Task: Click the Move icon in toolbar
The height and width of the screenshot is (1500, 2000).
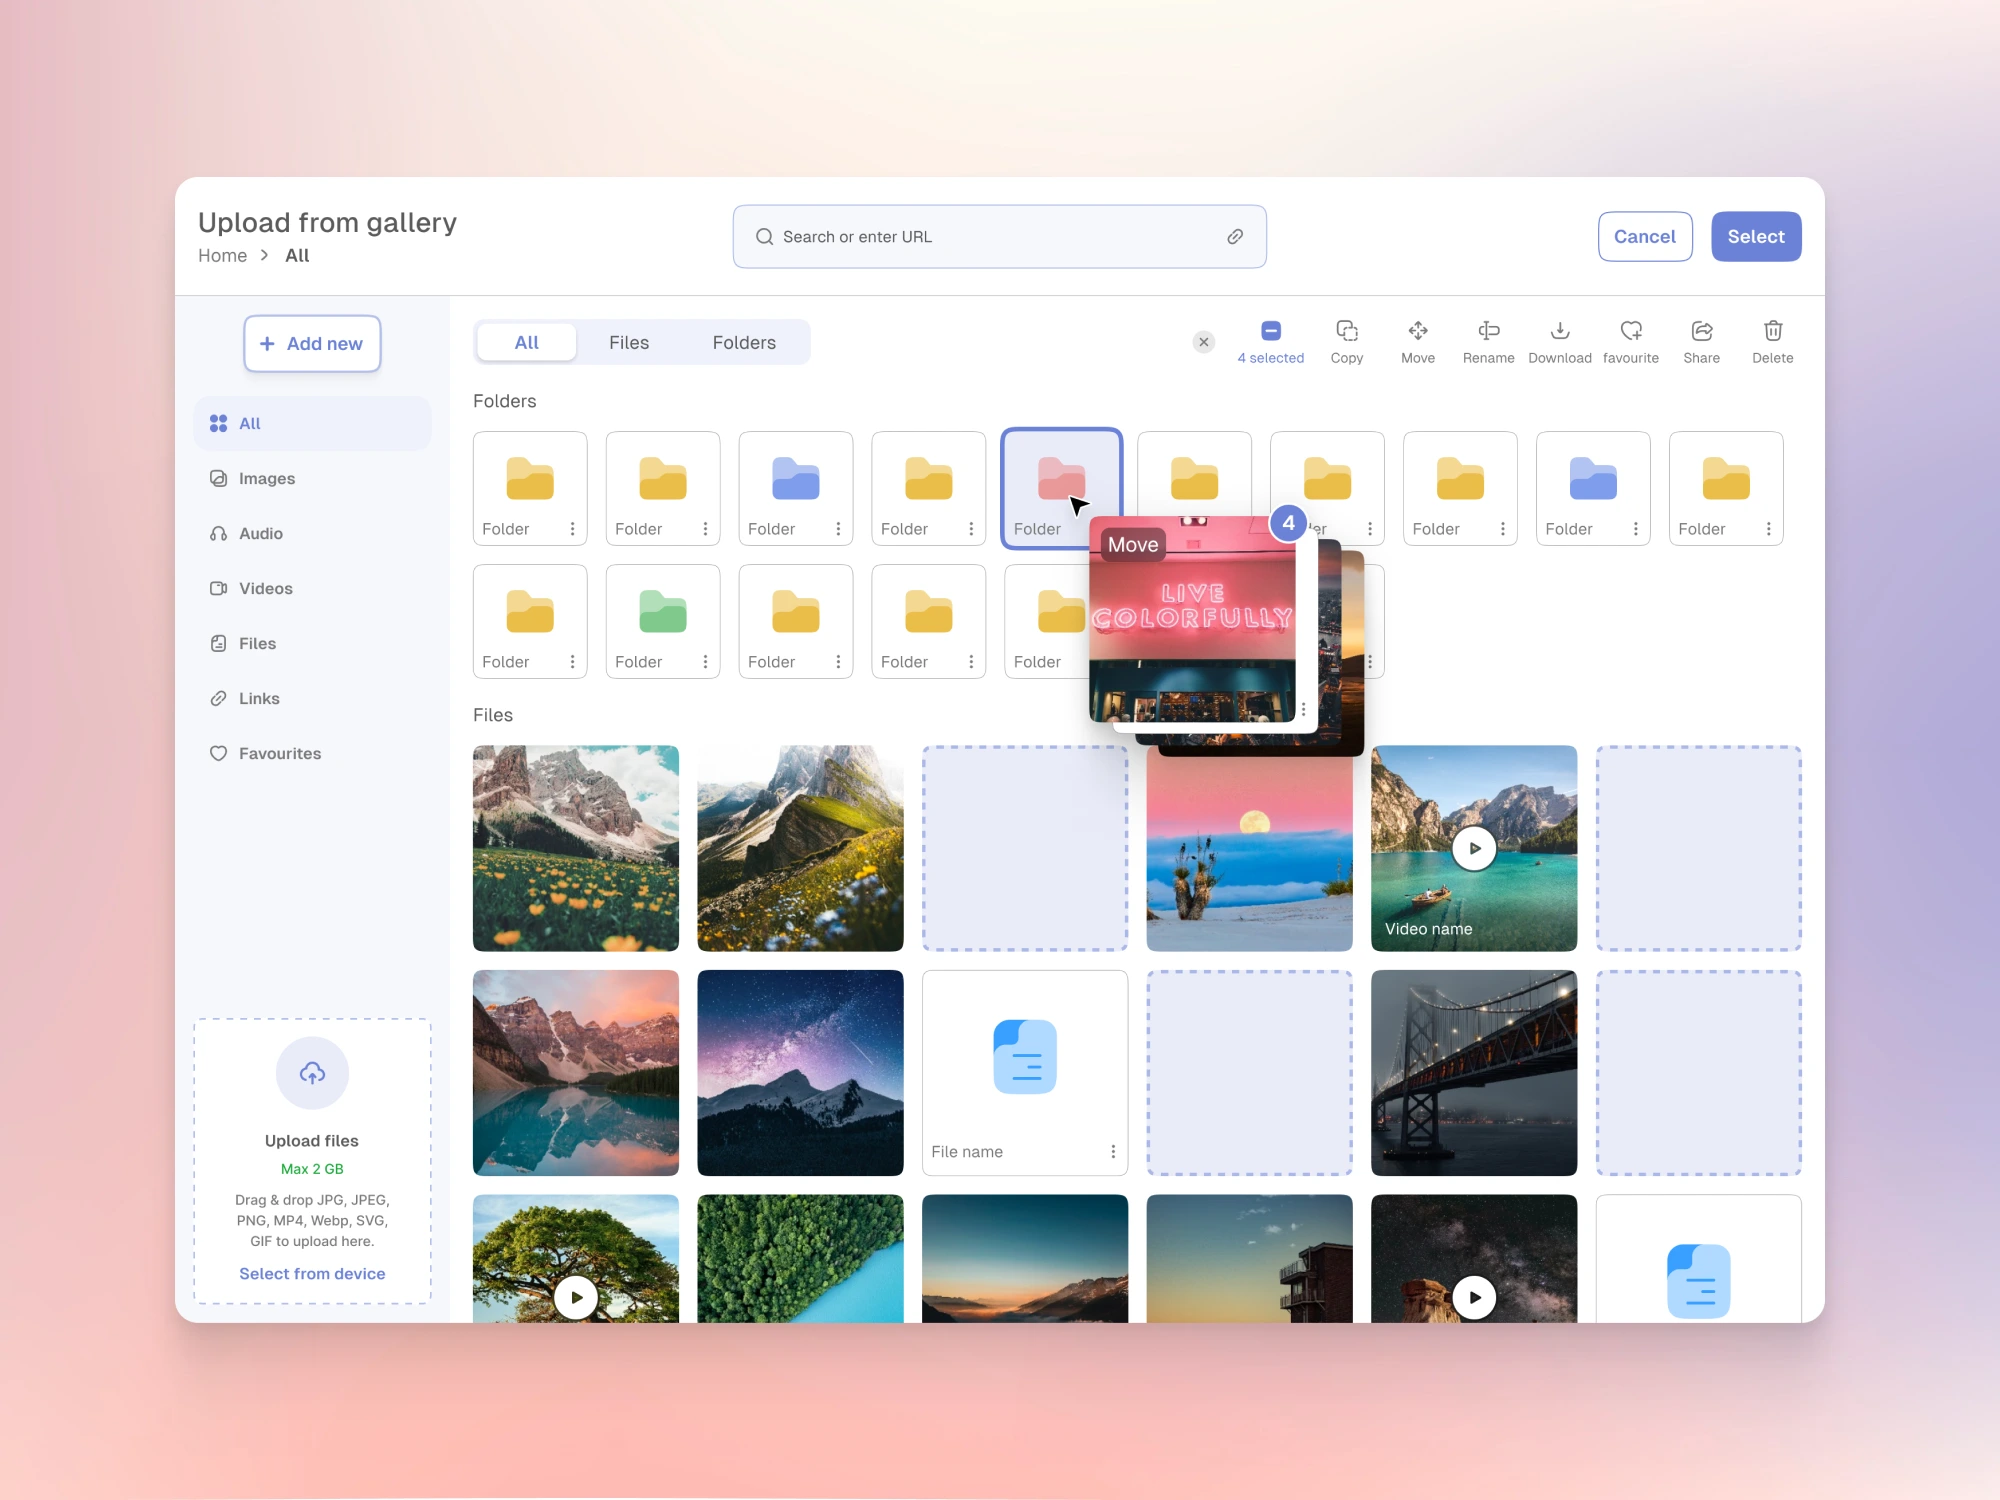Action: (x=1417, y=331)
